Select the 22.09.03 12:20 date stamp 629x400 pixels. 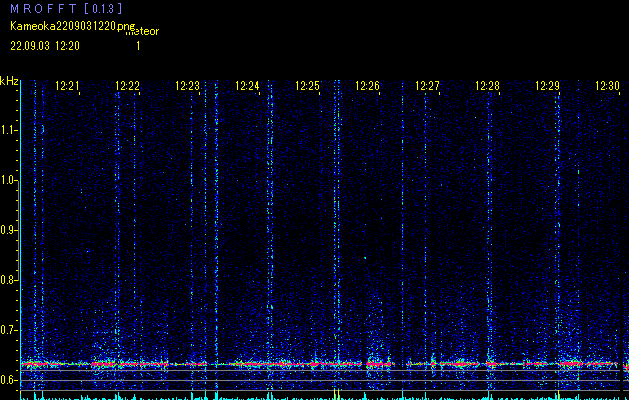45,46
